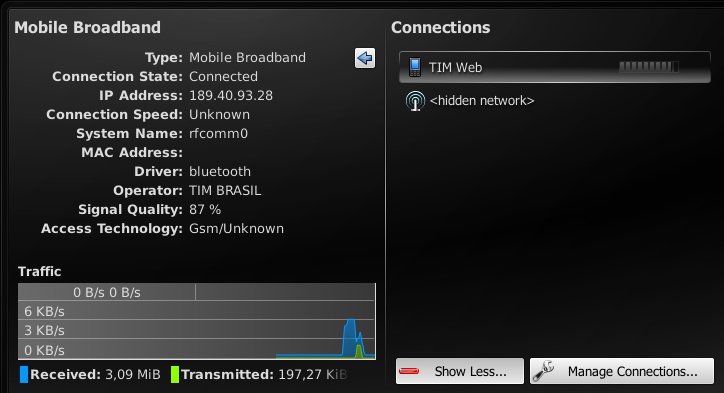724x393 pixels.
Task: Select the TIM Web connection entry
Action: (x=555, y=67)
